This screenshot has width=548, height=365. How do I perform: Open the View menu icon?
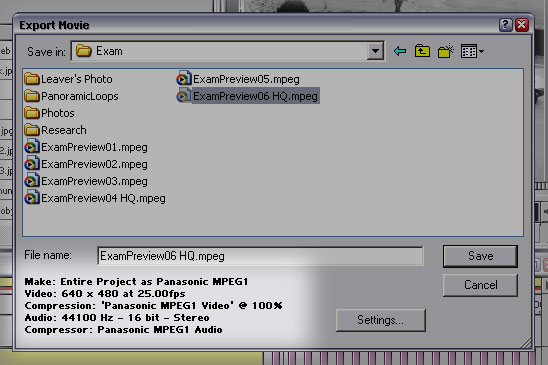click(x=472, y=51)
